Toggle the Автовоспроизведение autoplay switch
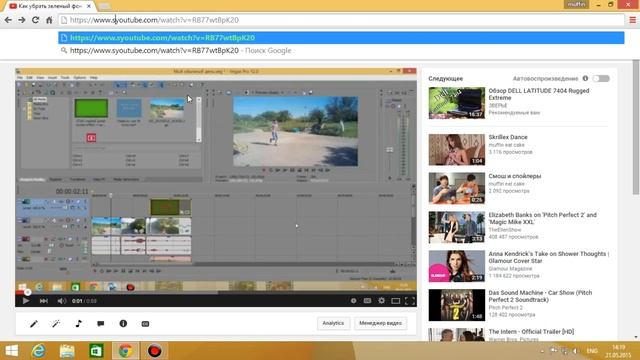Screen dimensions: 640x360 601,78
